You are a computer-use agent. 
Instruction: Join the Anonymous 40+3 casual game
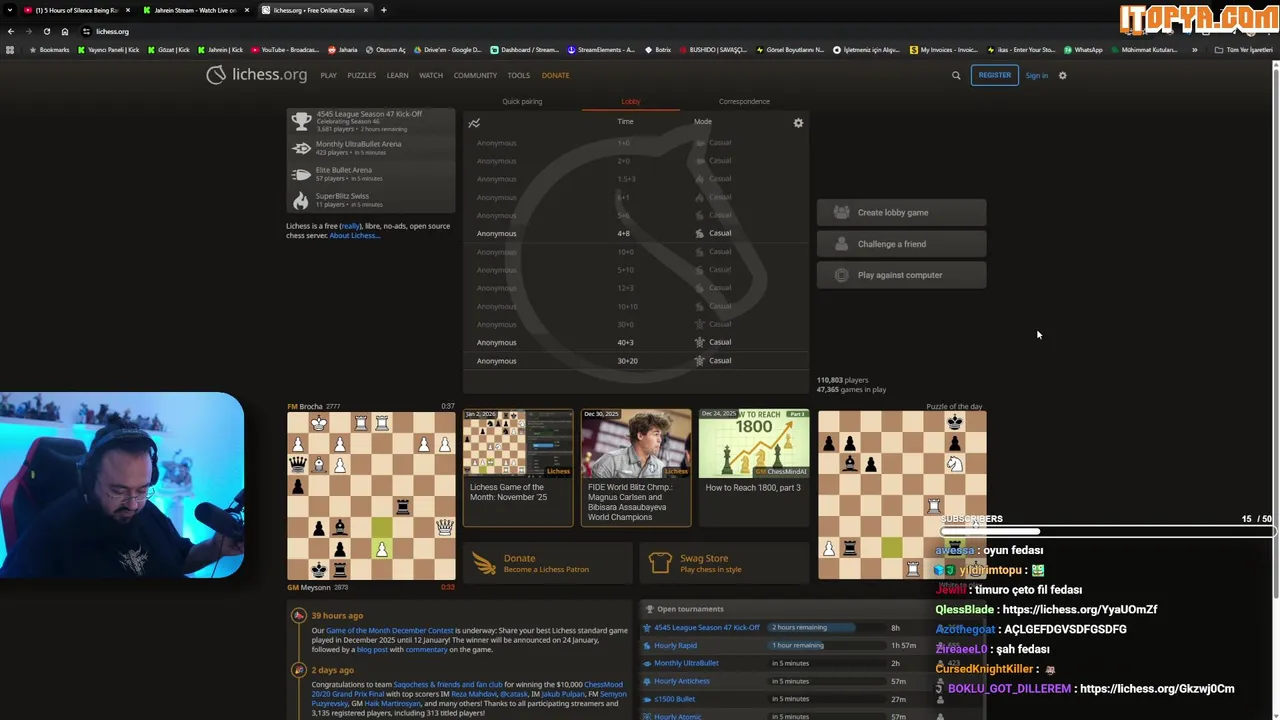click(636, 342)
